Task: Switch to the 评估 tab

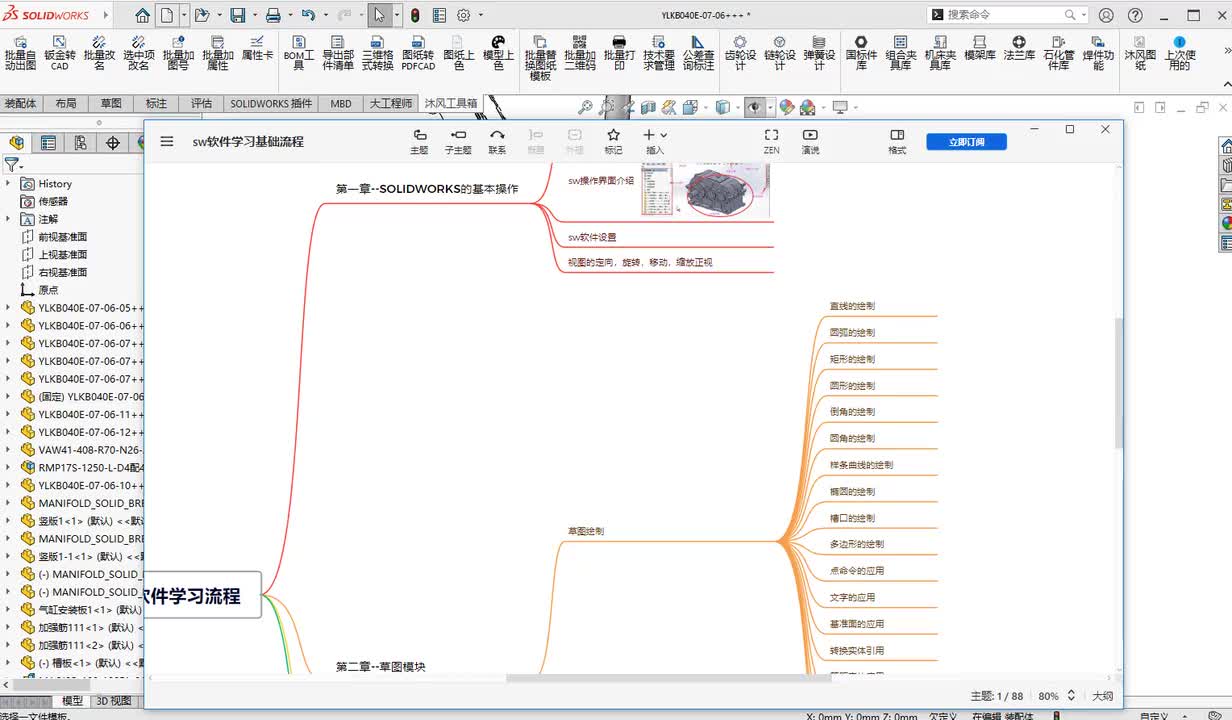Action: tap(201, 103)
